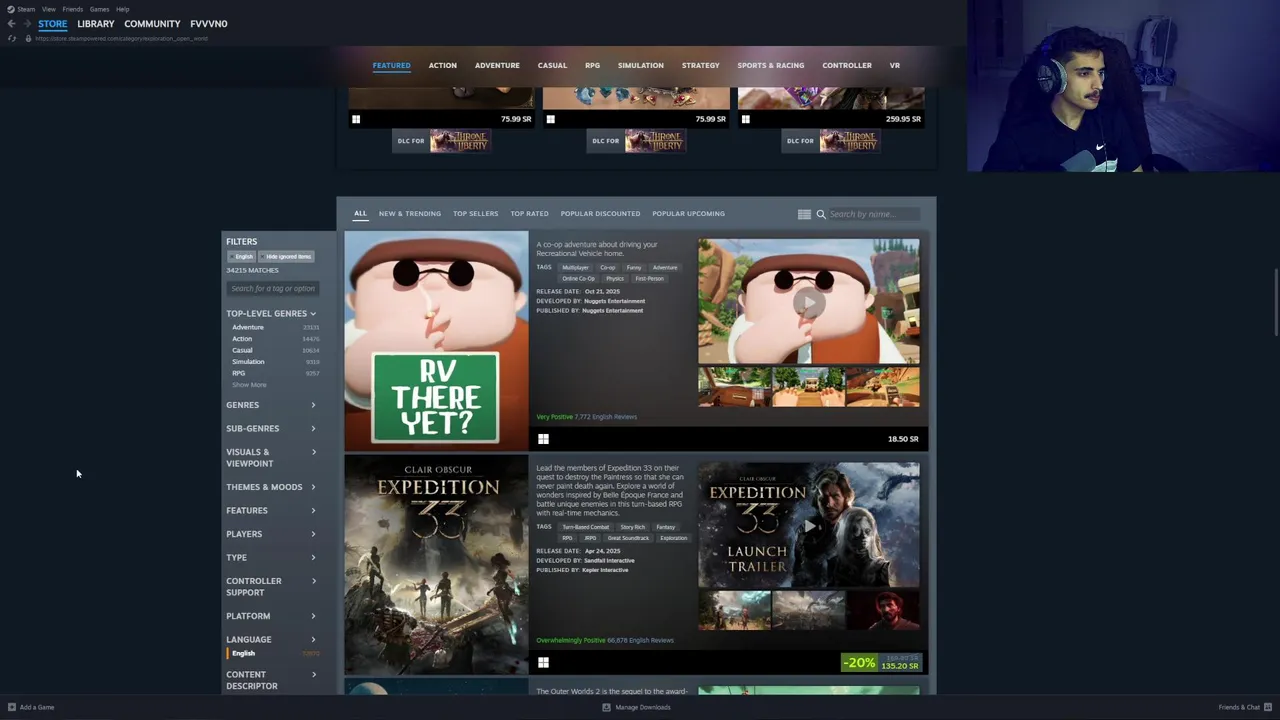Open the Sports & Racing category
1280x720 pixels.
tap(770, 65)
